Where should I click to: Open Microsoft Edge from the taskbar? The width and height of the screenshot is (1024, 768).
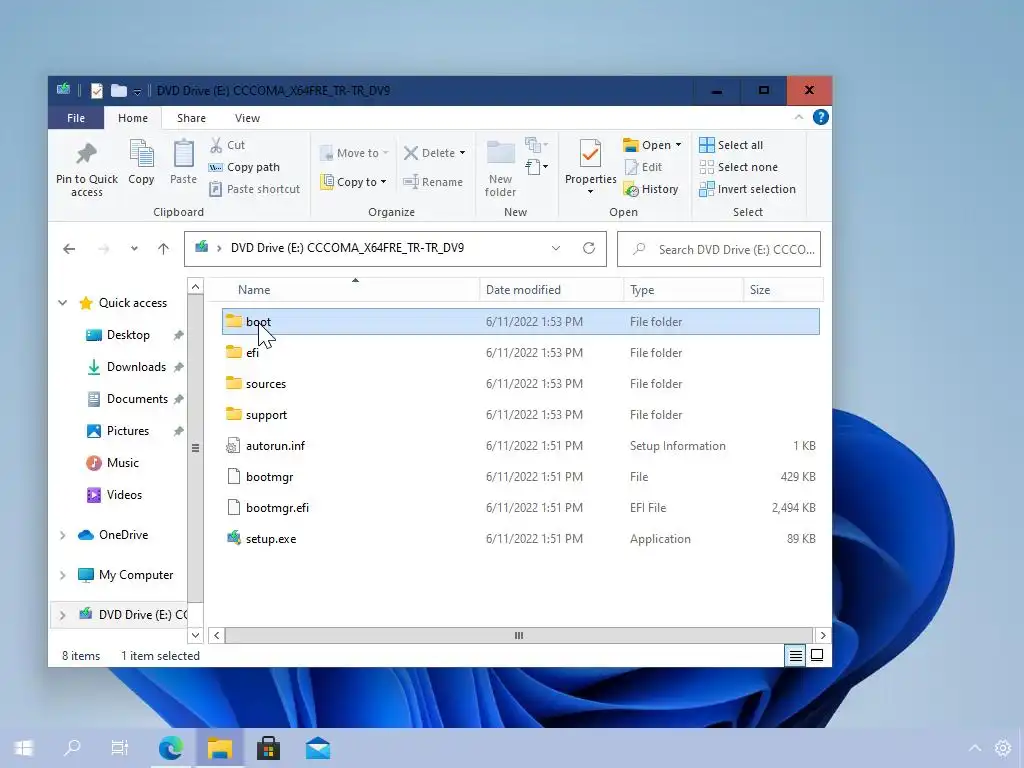(x=170, y=748)
